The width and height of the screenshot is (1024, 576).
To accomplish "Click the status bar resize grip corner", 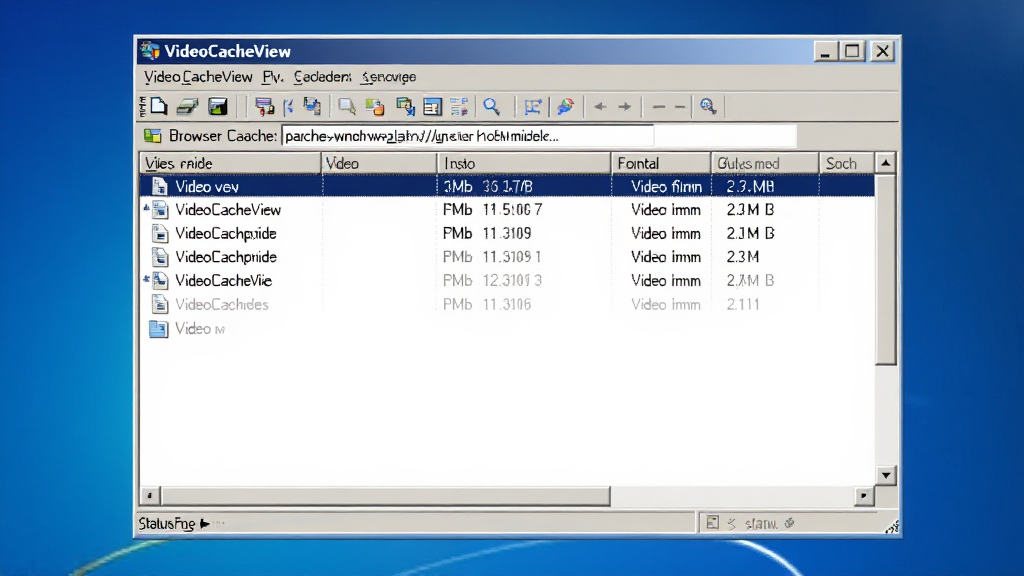I will pos(892,527).
